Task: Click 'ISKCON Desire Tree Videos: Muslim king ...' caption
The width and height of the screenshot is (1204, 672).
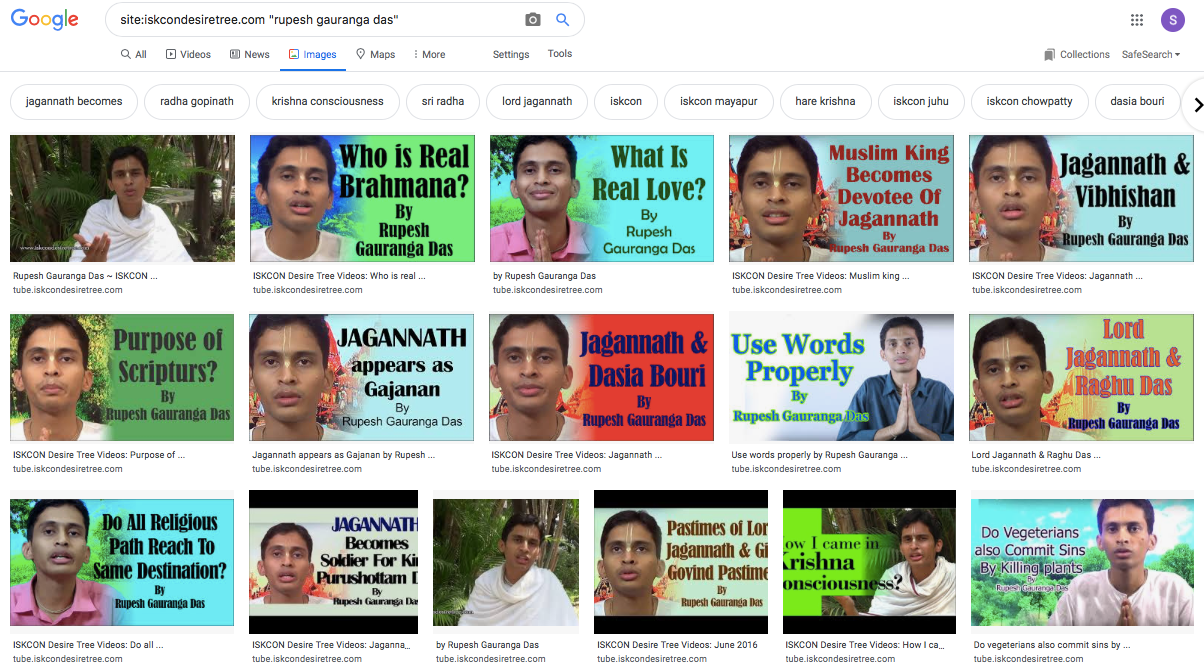Action: [x=822, y=275]
